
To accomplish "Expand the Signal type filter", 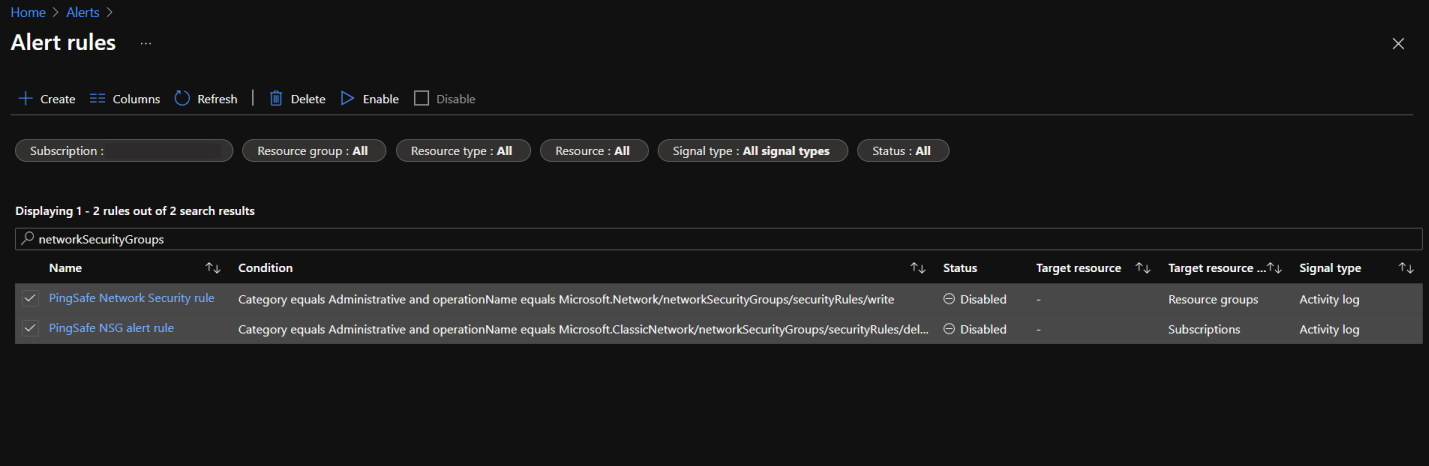I will [x=752, y=151].
